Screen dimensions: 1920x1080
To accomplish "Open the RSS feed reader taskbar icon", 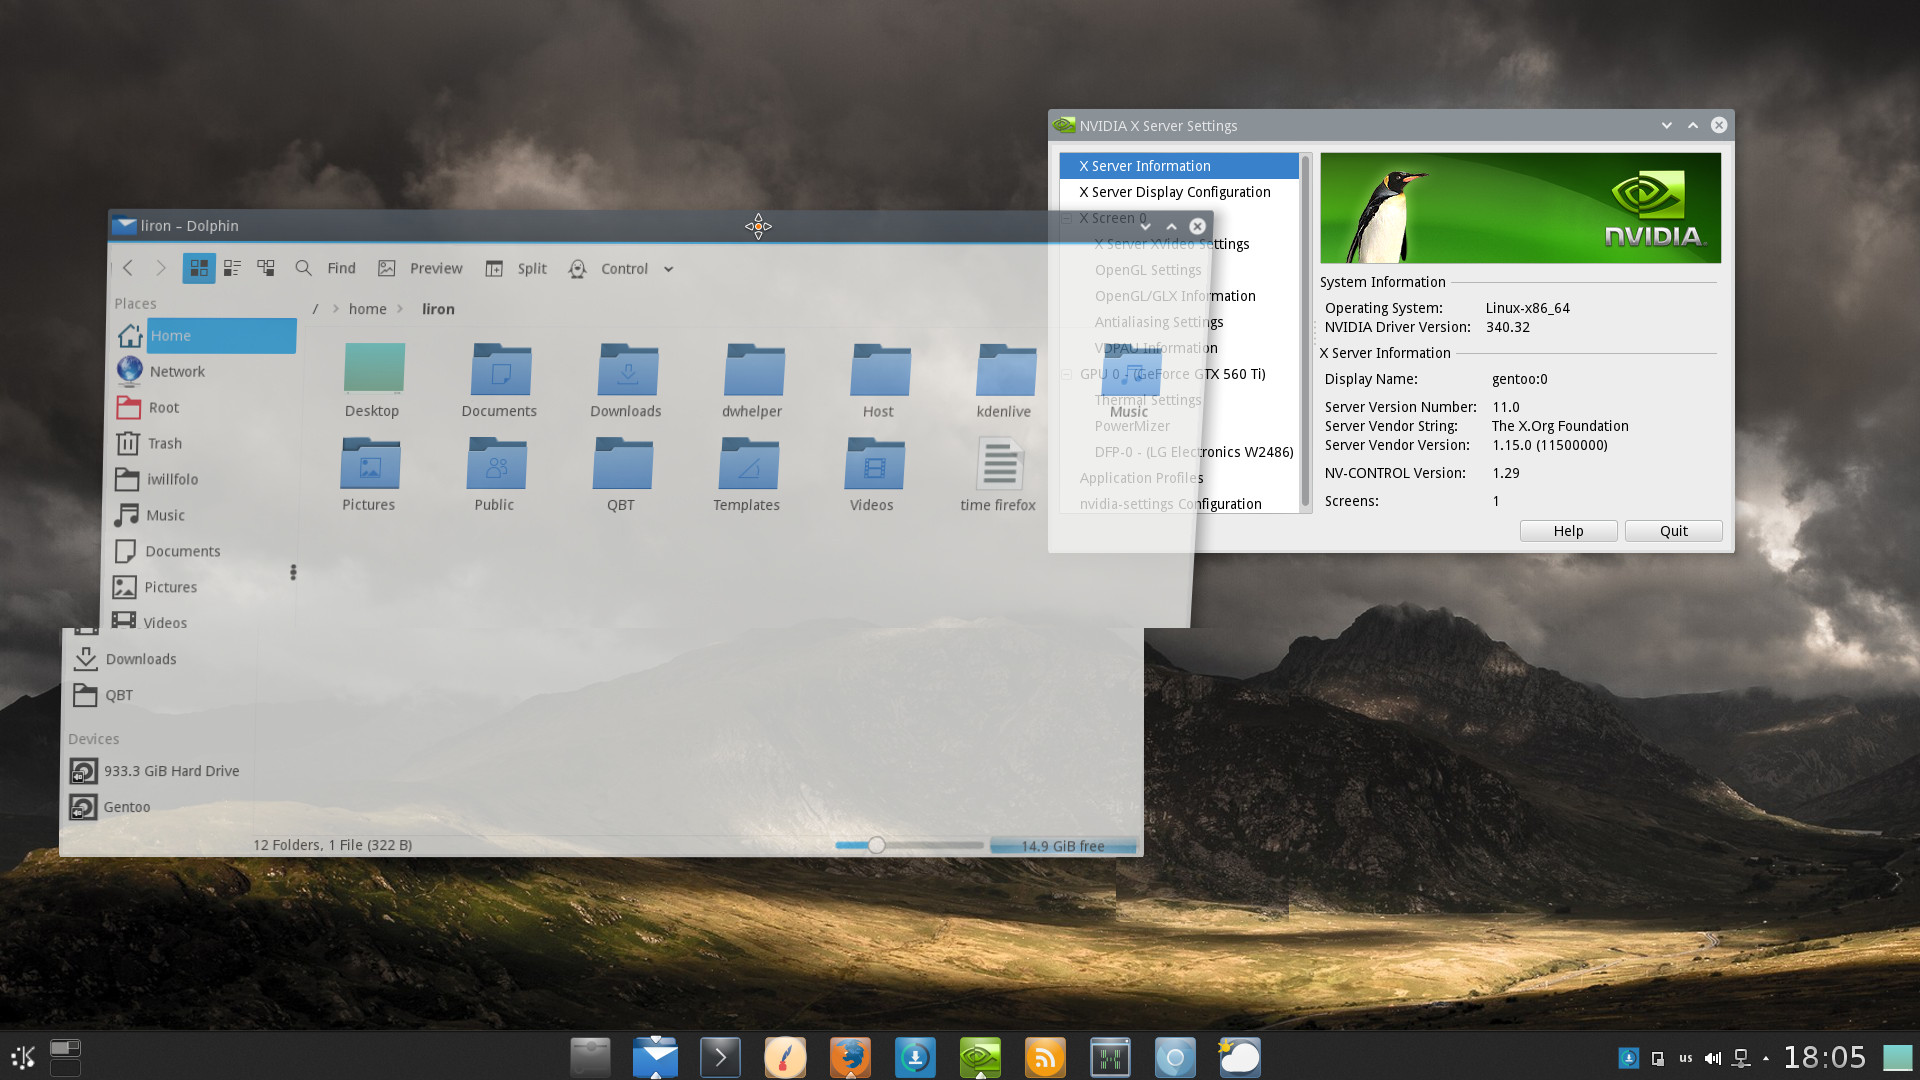I will tap(1045, 1057).
